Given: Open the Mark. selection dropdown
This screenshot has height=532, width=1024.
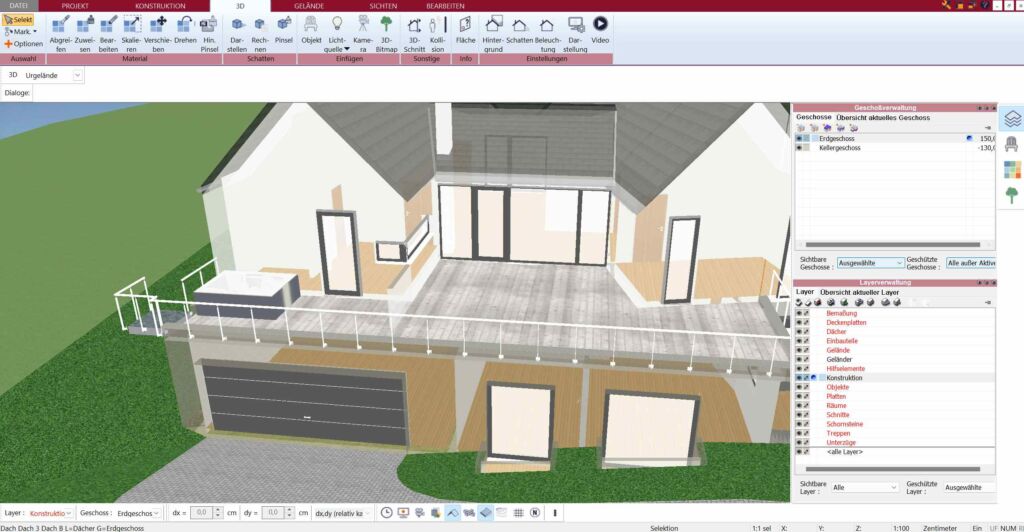Looking at the screenshot, I should click(x=35, y=31).
